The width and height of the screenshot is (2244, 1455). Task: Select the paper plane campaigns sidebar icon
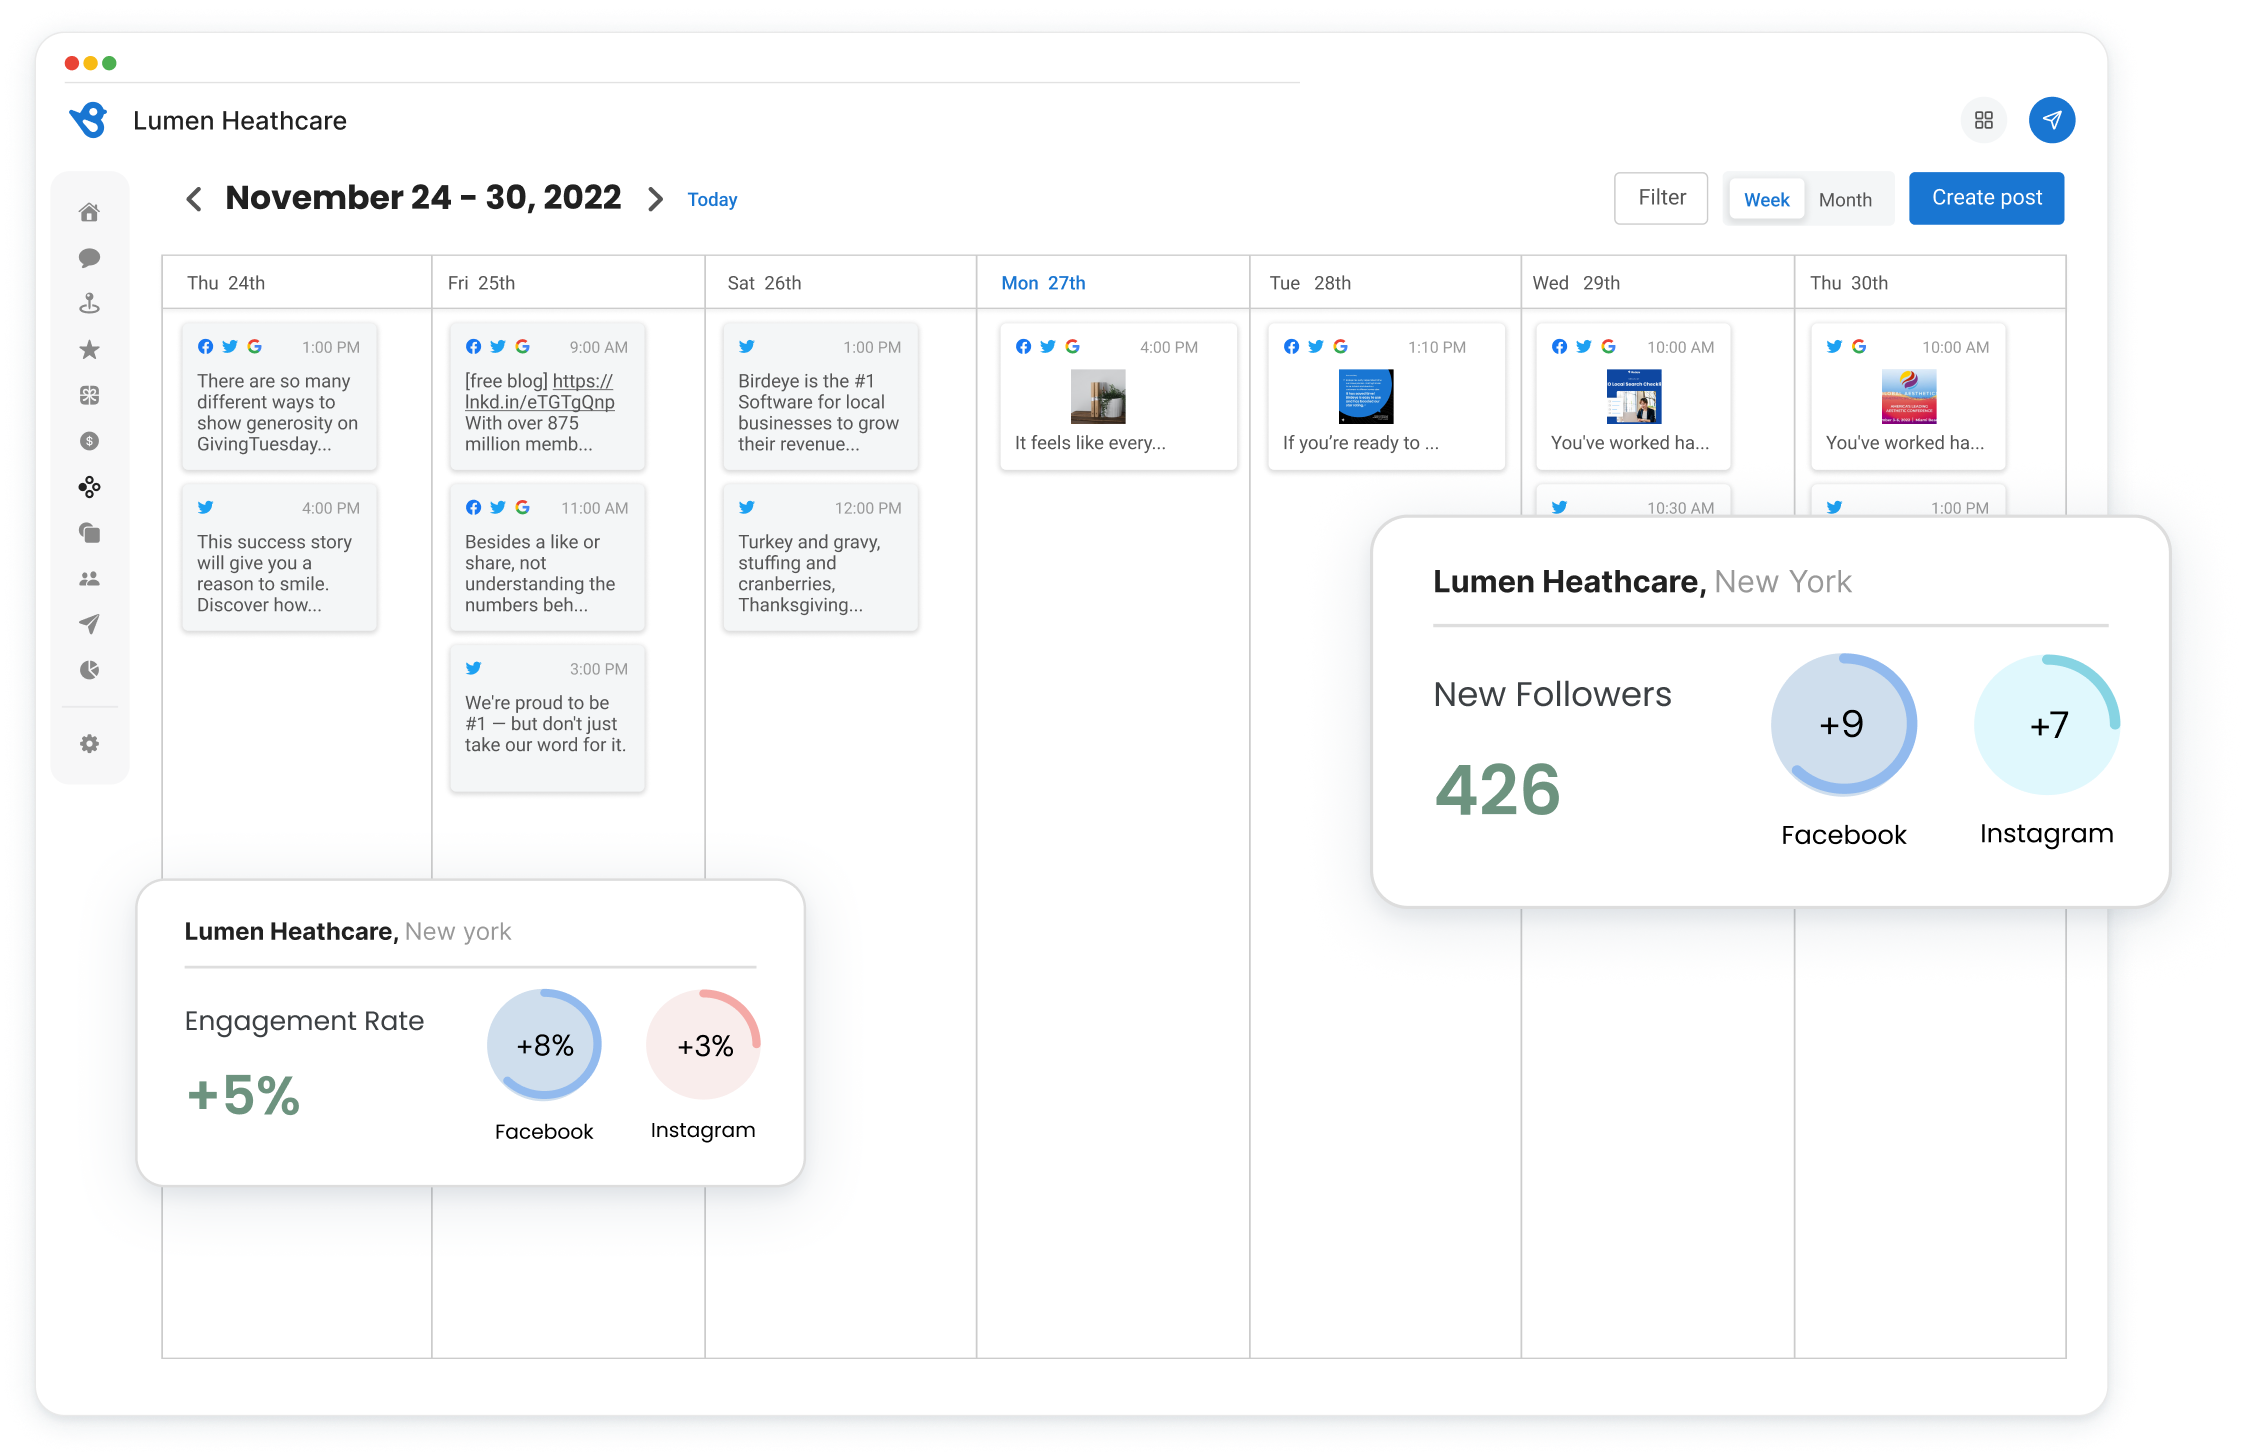89,624
